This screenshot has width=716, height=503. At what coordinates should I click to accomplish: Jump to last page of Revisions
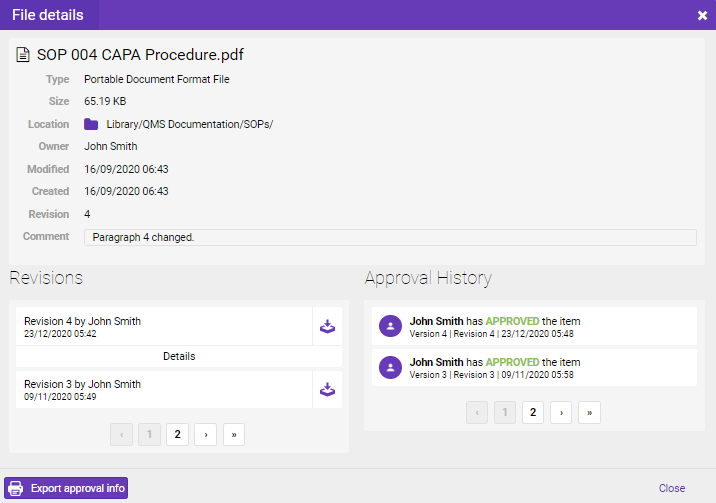234,434
